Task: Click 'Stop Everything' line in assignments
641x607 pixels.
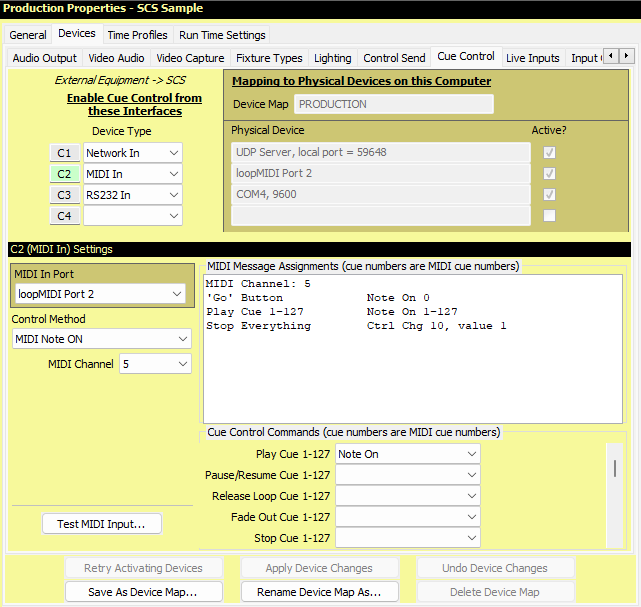Action: tap(356, 326)
